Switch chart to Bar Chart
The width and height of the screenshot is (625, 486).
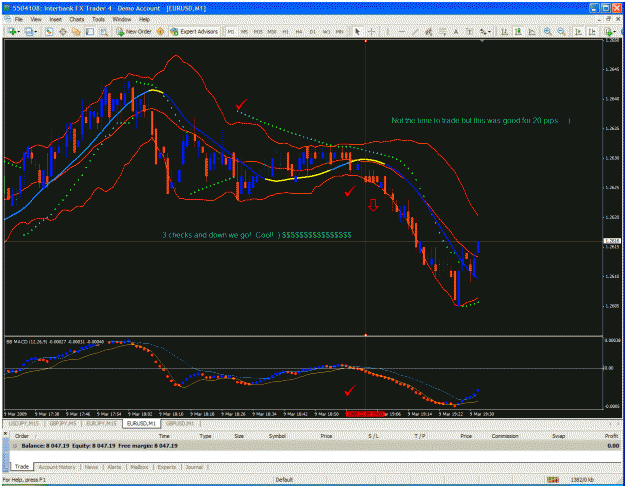504,31
